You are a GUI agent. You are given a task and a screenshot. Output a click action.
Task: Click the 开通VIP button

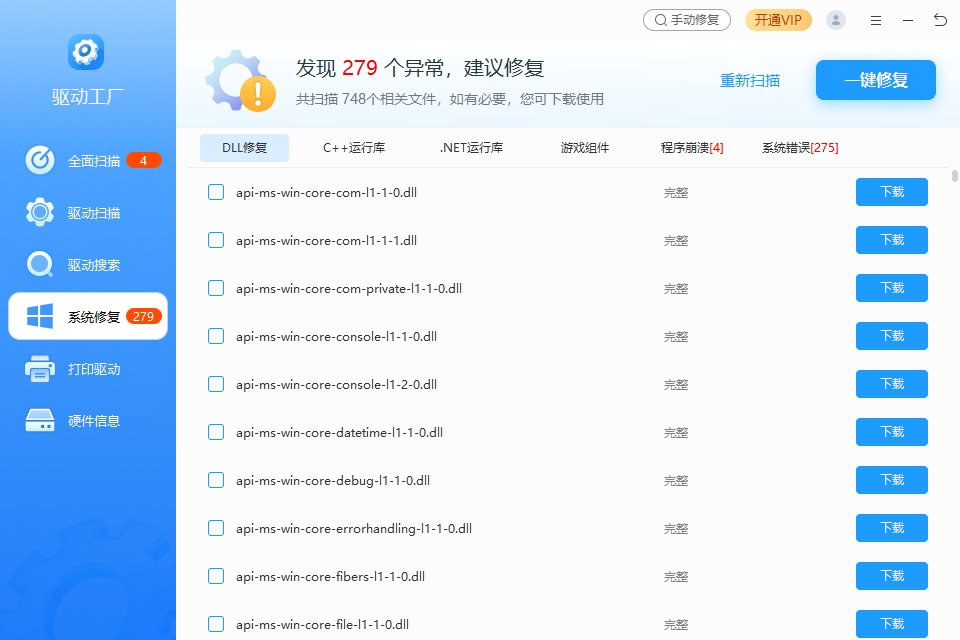778,20
